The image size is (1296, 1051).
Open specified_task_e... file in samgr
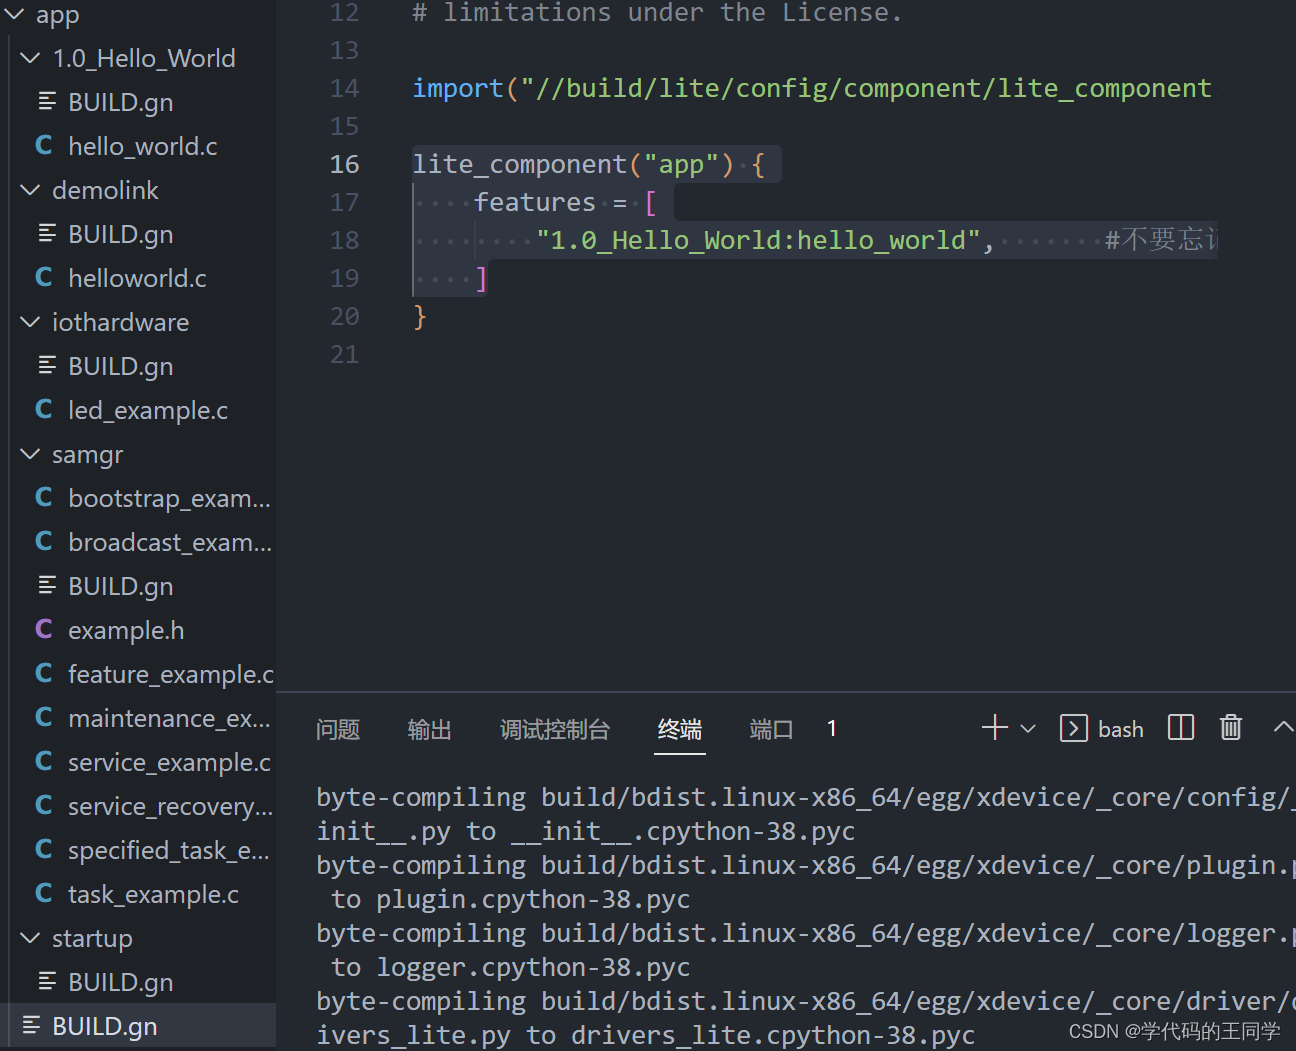pyautogui.click(x=168, y=850)
